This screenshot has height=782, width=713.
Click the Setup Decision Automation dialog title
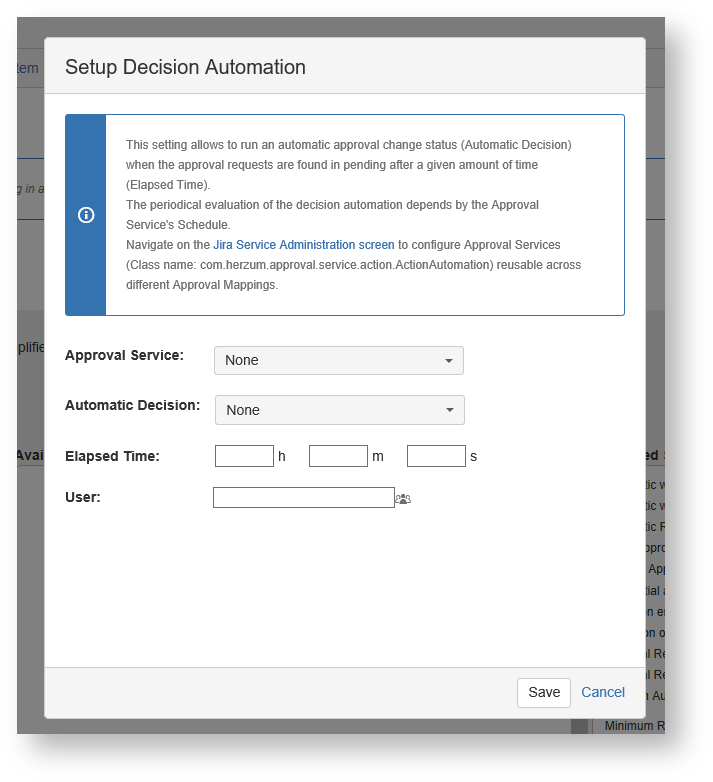185,67
